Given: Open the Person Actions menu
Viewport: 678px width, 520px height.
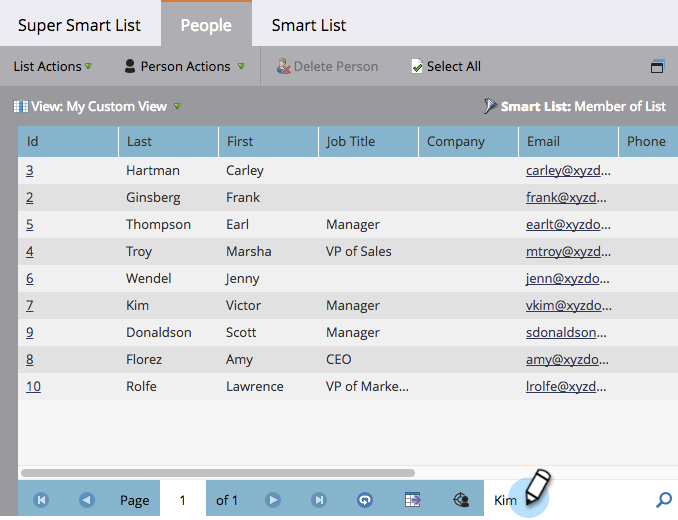Looking at the screenshot, I should tap(185, 66).
